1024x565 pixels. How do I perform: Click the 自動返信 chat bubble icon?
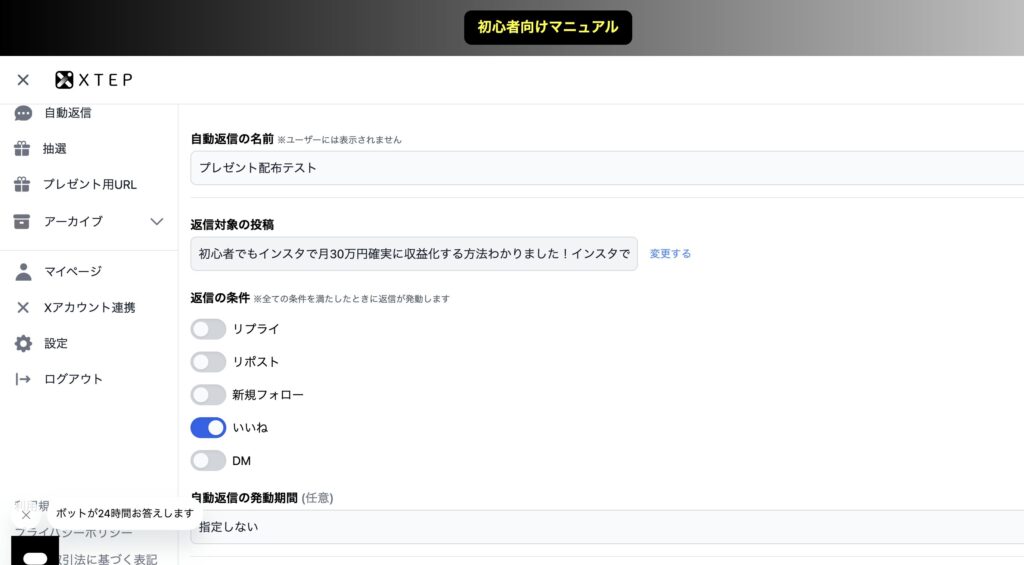click(23, 113)
